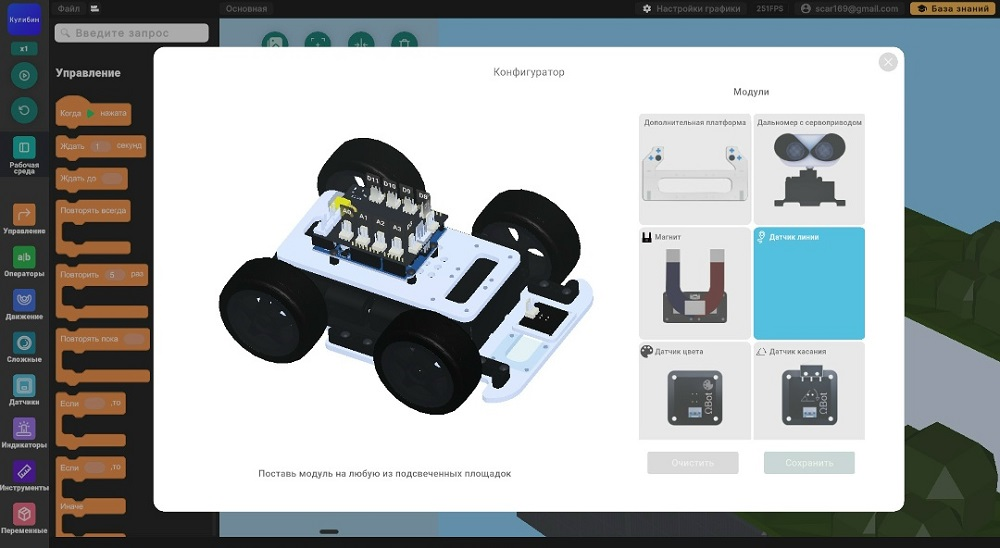Open the Файл menu
Image resolution: width=1000 pixels, height=548 pixels.
[x=69, y=8]
